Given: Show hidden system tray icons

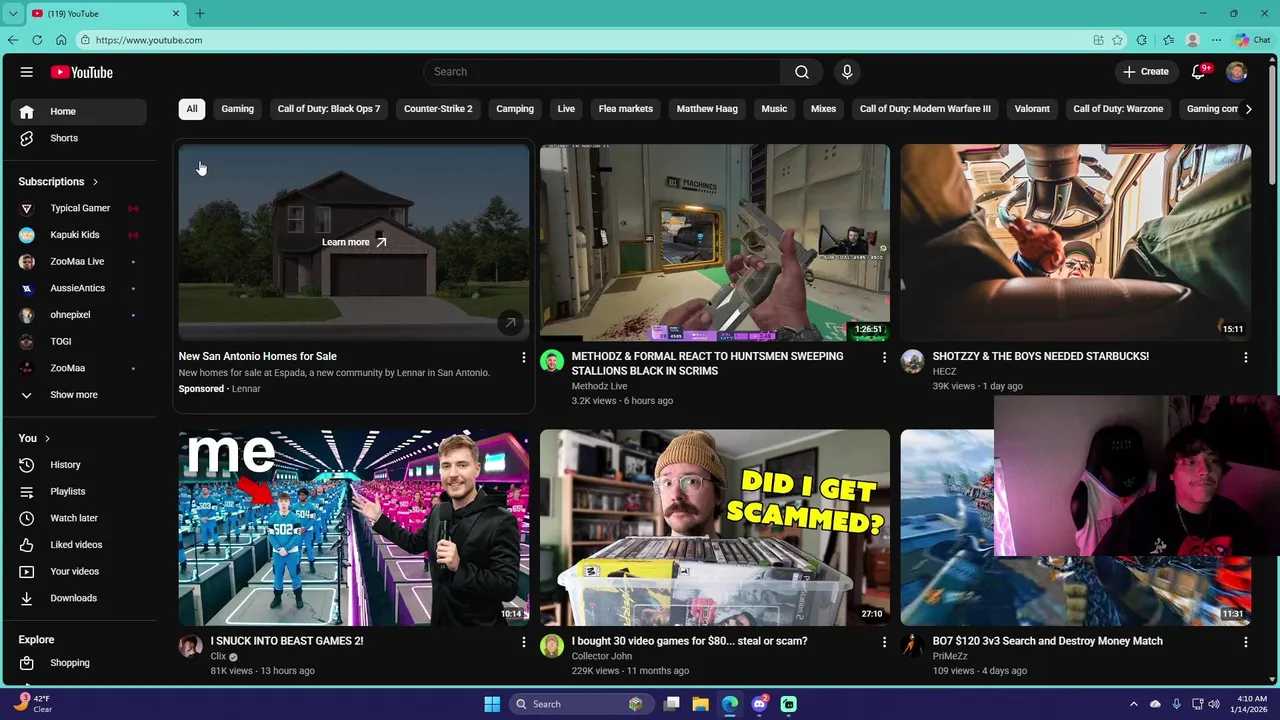Looking at the screenshot, I should [x=1133, y=704].
